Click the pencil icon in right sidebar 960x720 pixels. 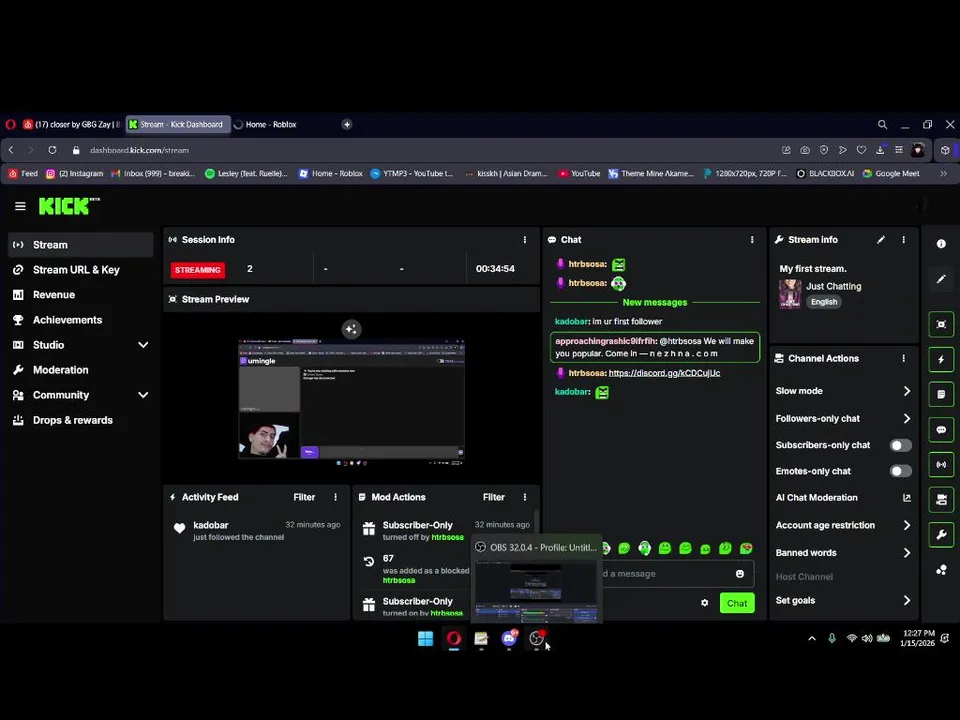[x=941, y=279]
